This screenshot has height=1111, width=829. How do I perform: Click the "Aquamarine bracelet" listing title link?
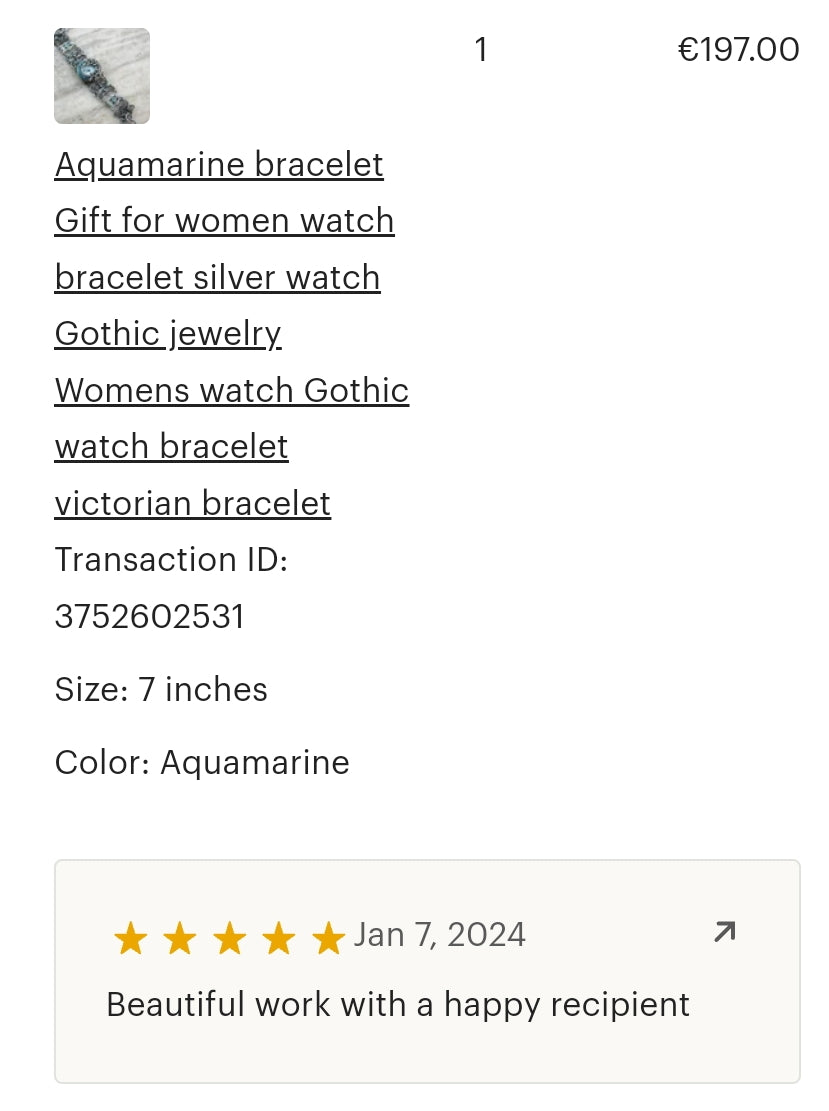click(219, 164)
